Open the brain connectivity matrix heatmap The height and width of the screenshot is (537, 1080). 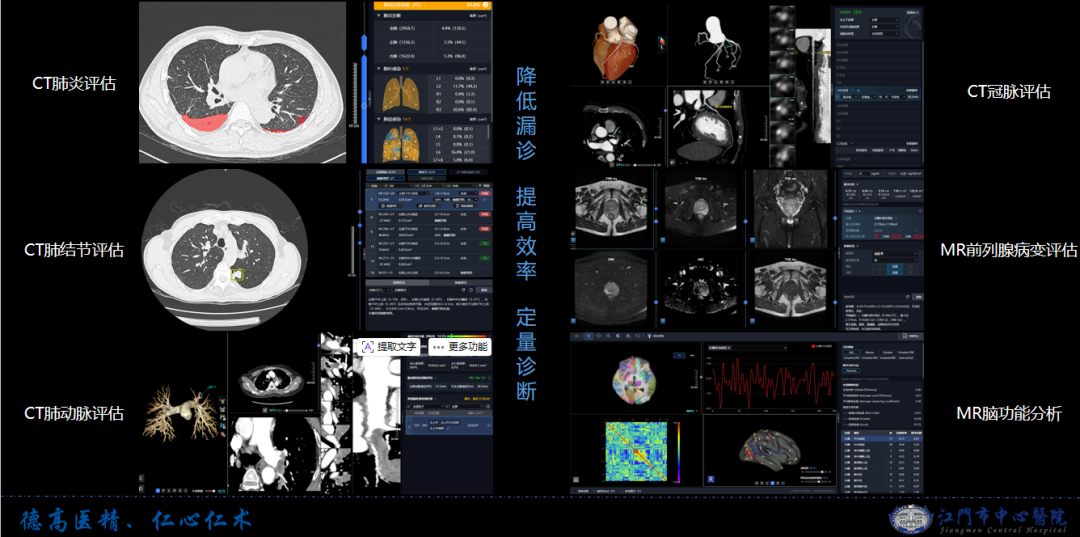(636, 449)
